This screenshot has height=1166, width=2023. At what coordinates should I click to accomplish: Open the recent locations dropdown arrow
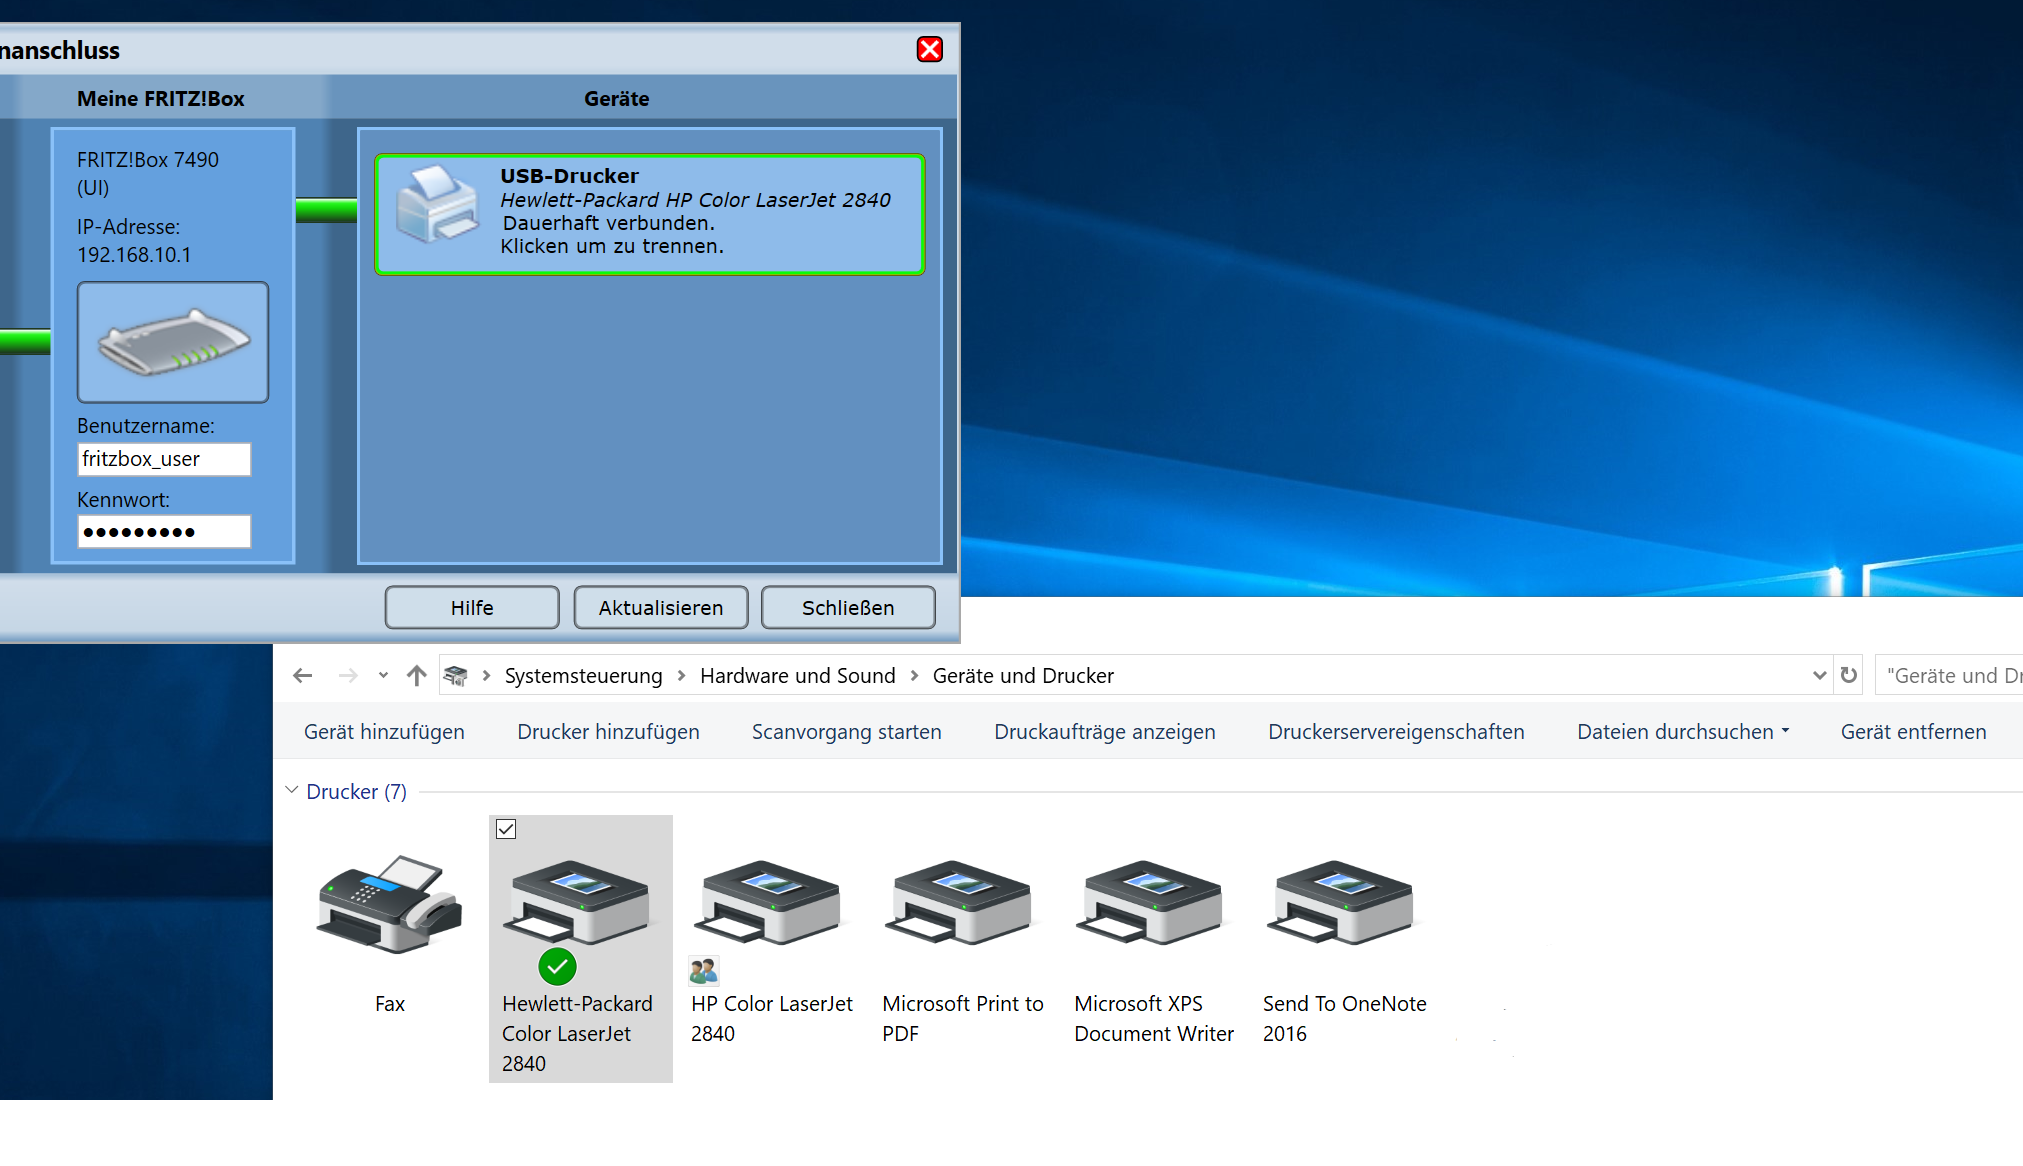[x=383, y=676]
